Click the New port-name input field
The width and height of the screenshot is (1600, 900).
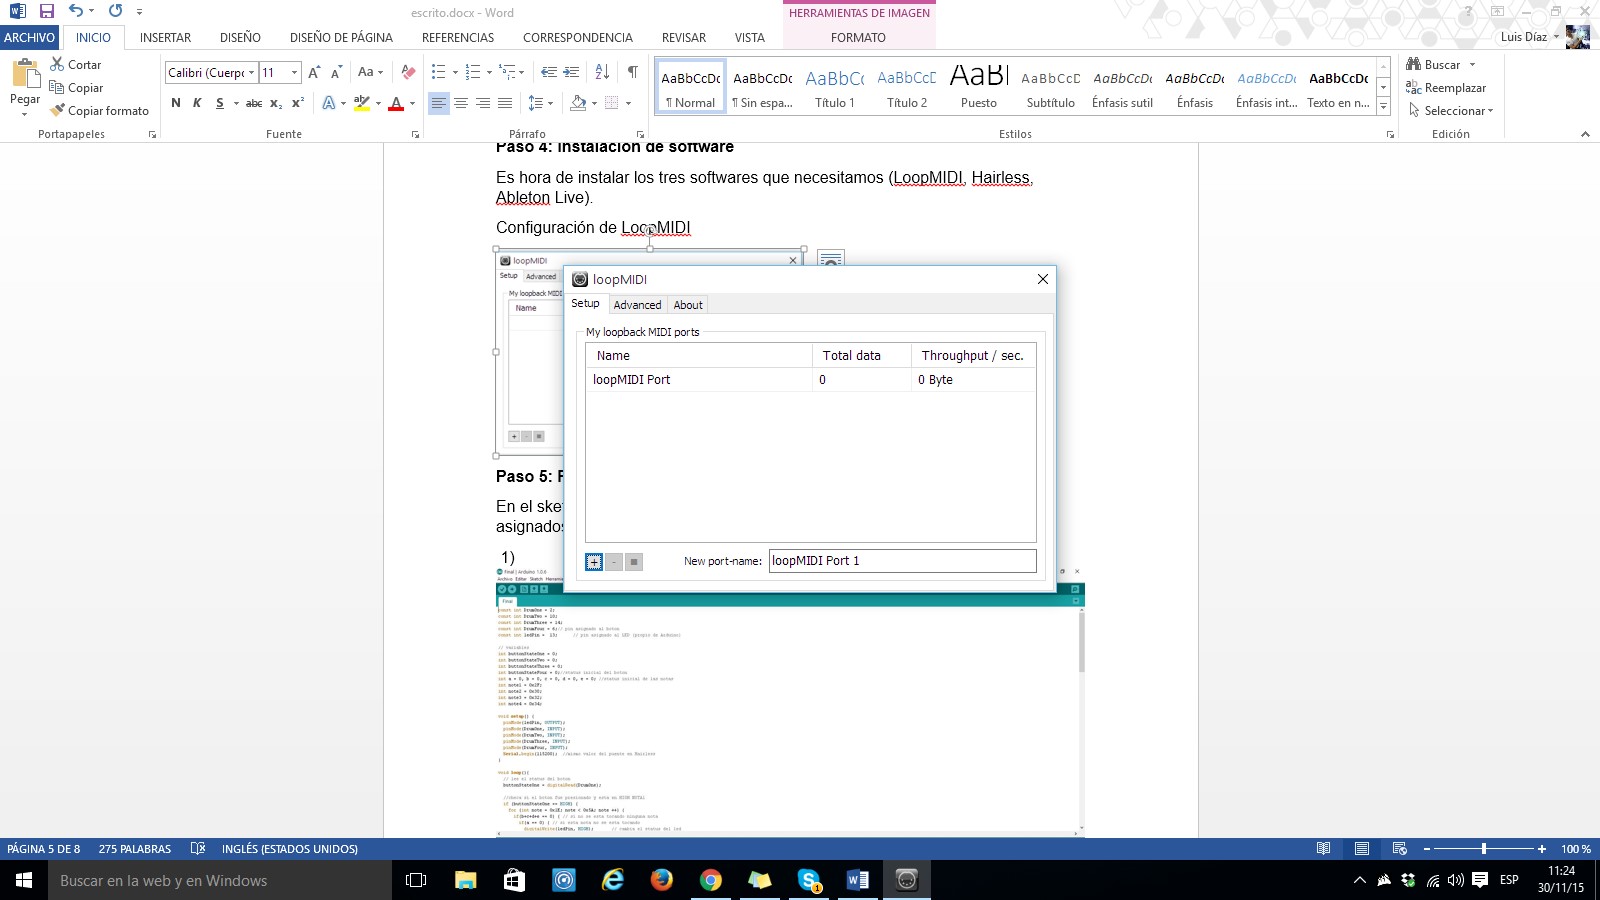(x=902, y=561)
